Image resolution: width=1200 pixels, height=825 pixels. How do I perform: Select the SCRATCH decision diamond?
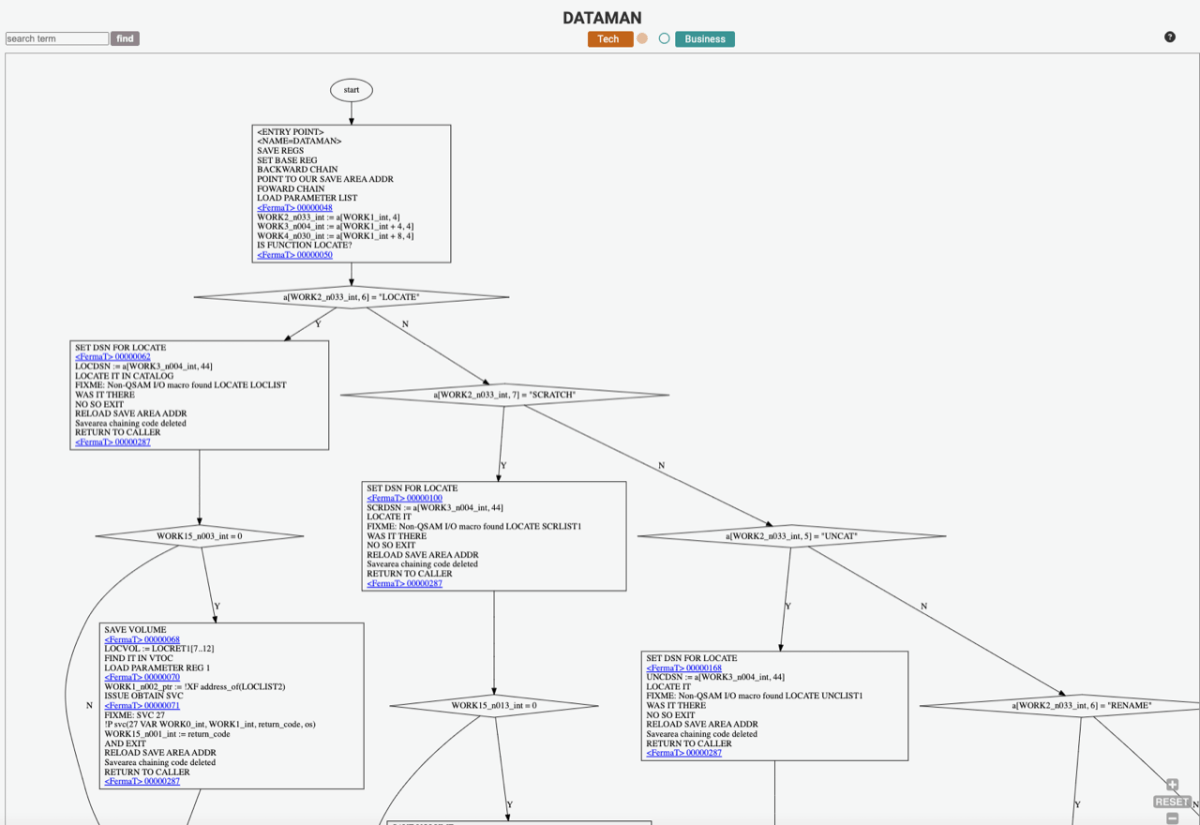(x=505, y=394)
